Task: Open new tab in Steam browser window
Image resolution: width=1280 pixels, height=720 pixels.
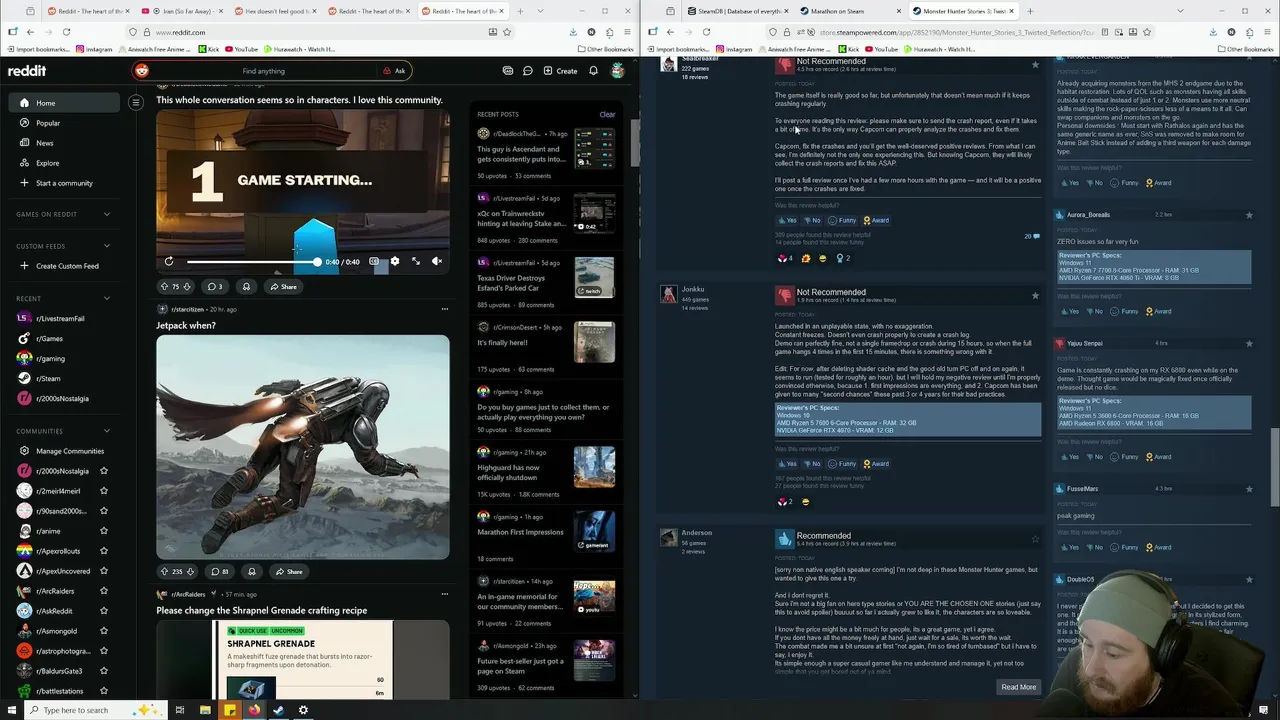Action: tap(1030, 11)
